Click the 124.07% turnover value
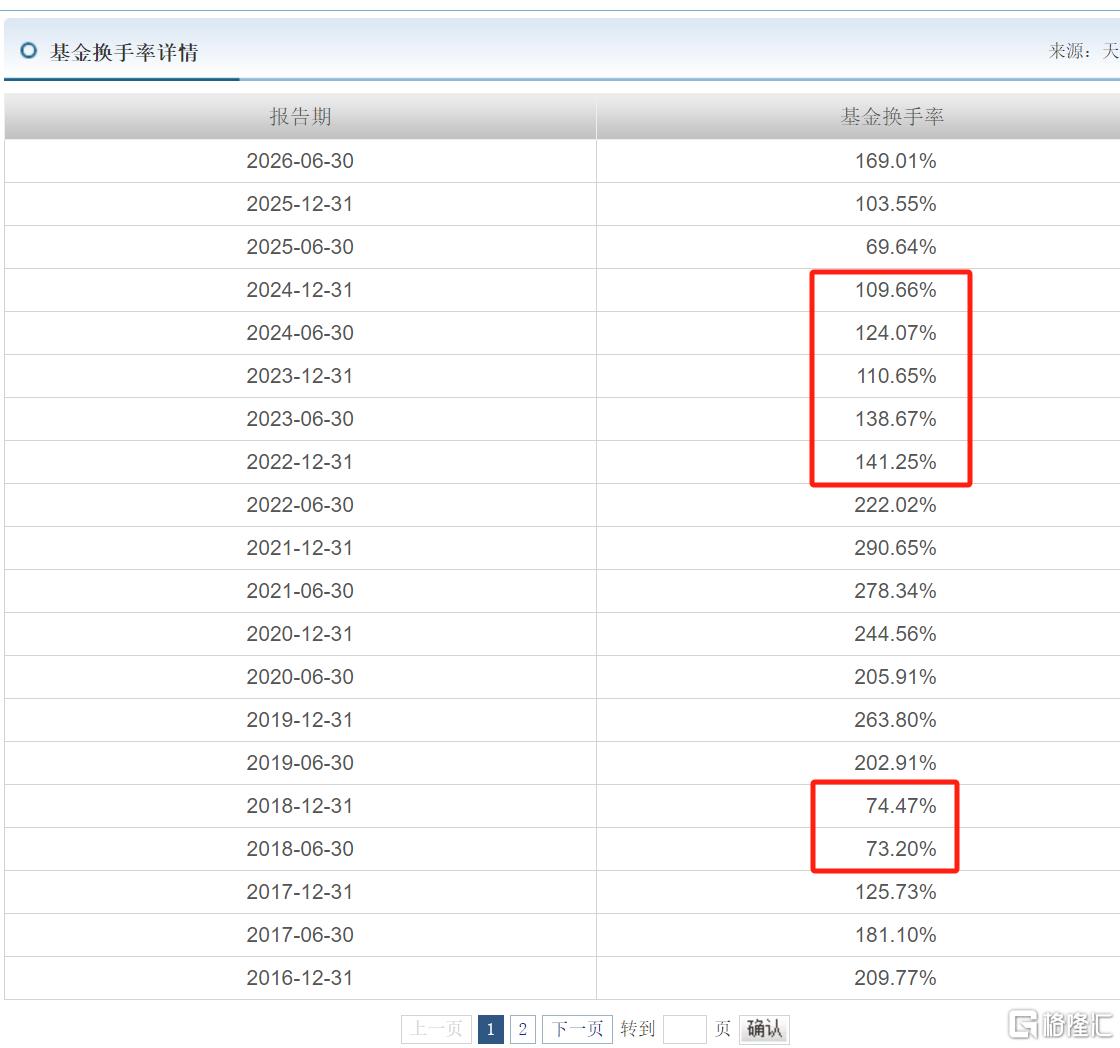The width and height of the screenshot is (1120, 1048). 896,333
